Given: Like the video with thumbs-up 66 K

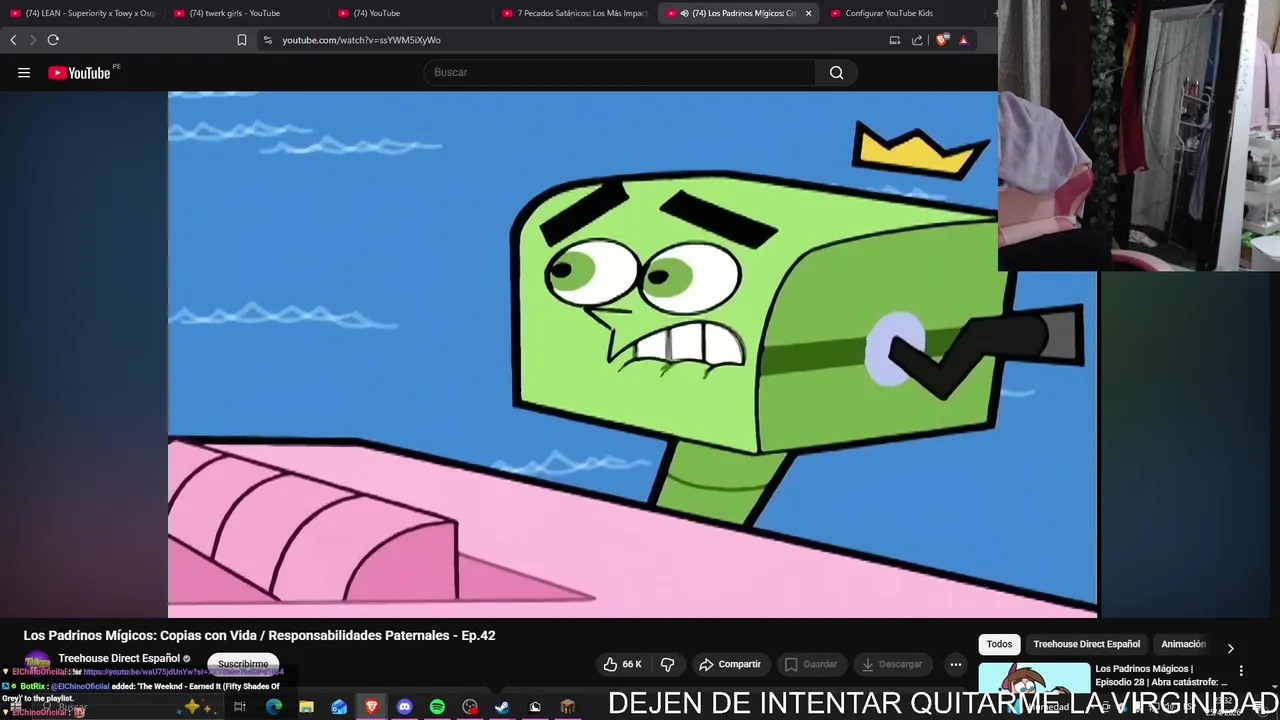Looking at the screenshot, I should [x=622, y=664].
